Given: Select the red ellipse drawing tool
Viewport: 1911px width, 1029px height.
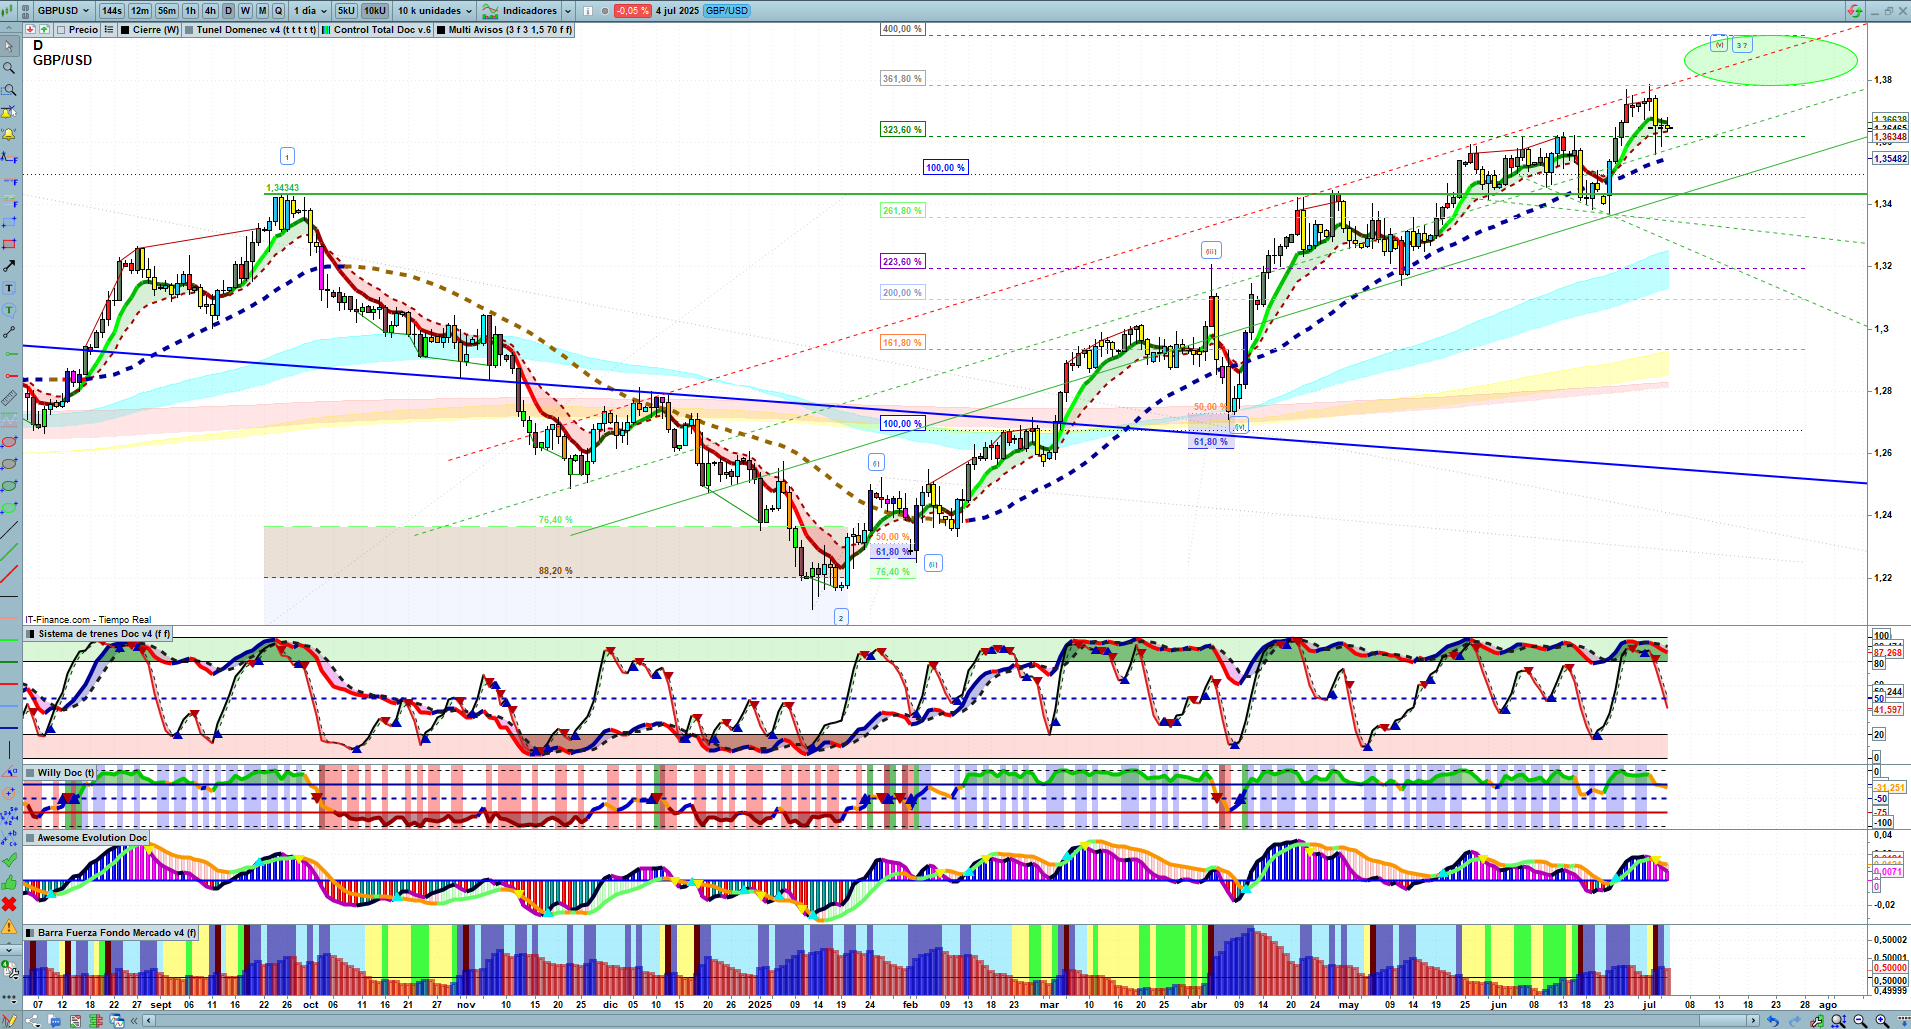Looking at the screenshot, I should [x=9, y=442].
